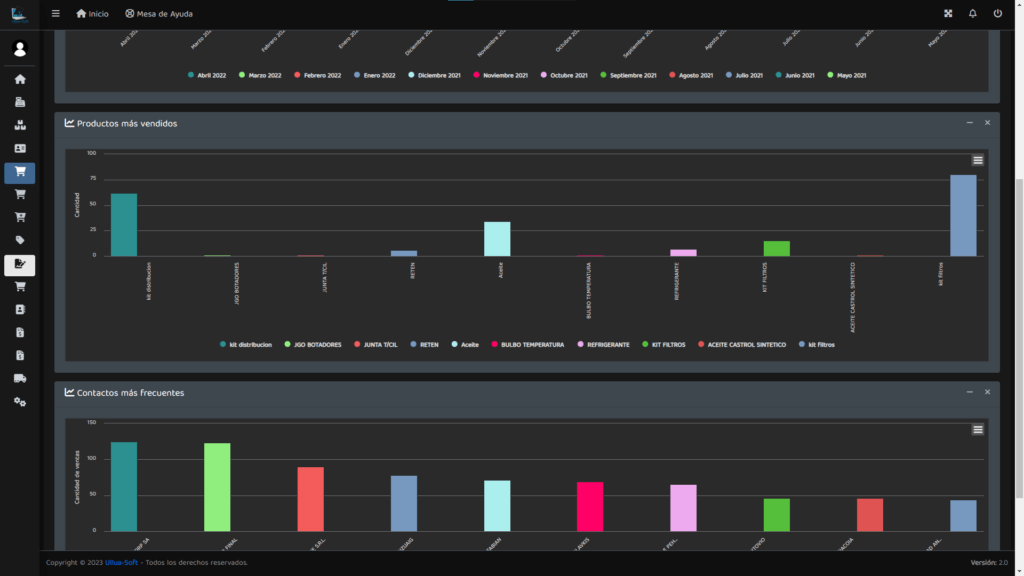Toggle fullscreen using the expand arrows icon
This screenshot has width=1024, height=576.
pos(948,14)
